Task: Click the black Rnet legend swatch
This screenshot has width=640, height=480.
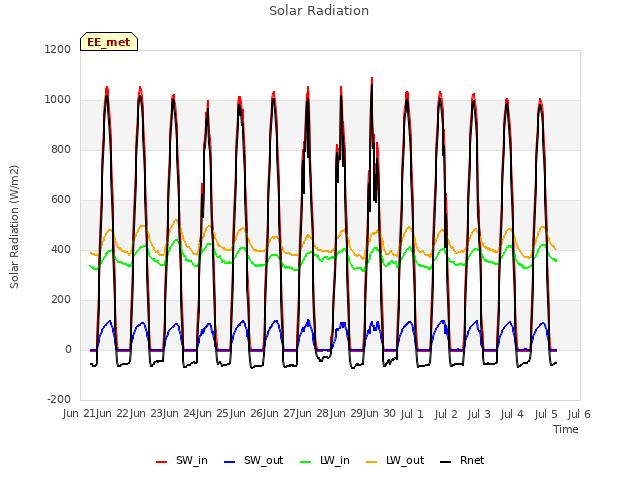Action: tap(445, 462)
